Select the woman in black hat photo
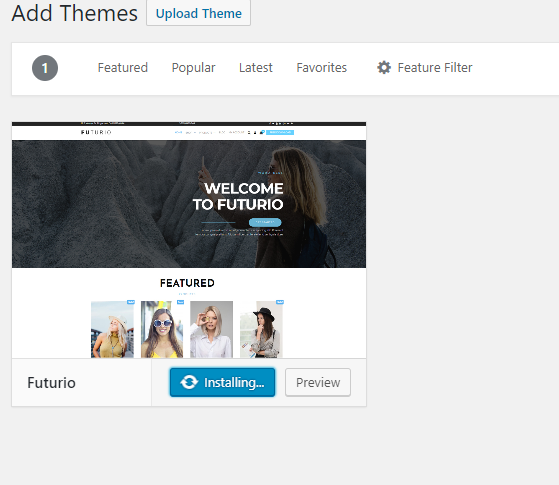The height and width of the screenshot is (485, 559). (x=261, y=329)
